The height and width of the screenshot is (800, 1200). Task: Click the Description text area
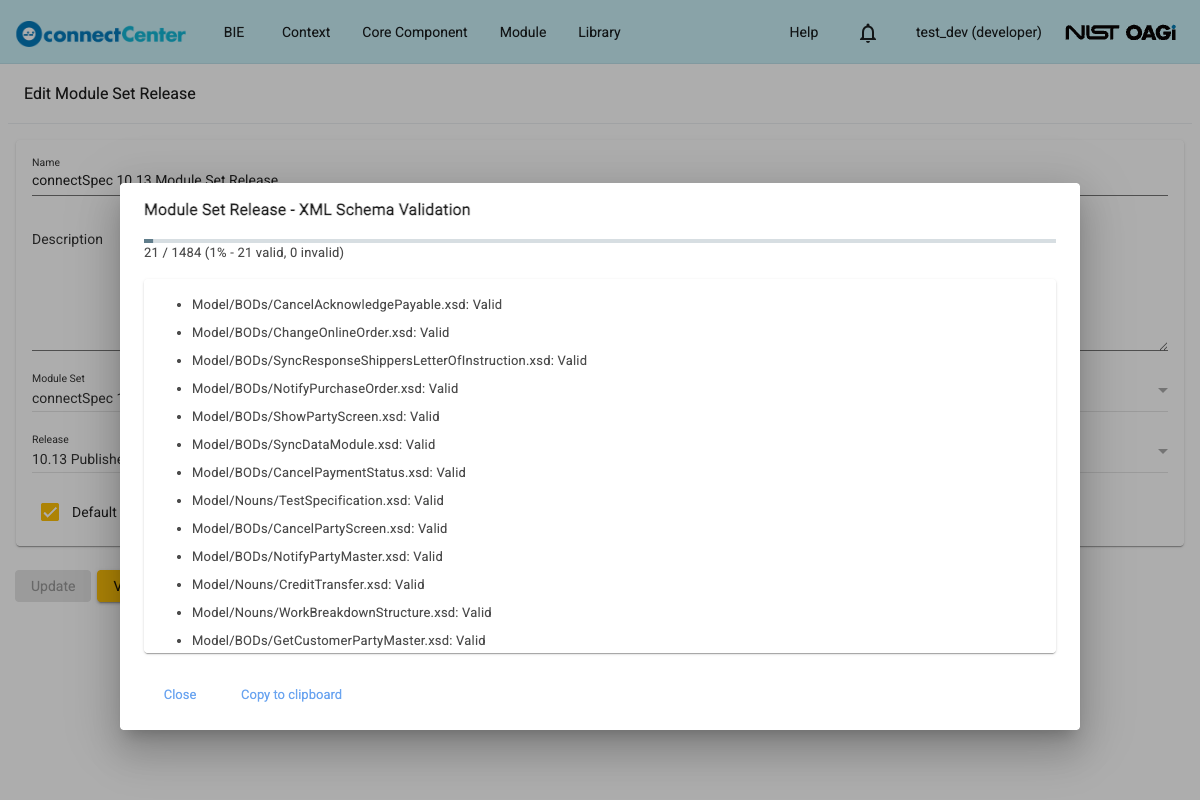(600, 290)
